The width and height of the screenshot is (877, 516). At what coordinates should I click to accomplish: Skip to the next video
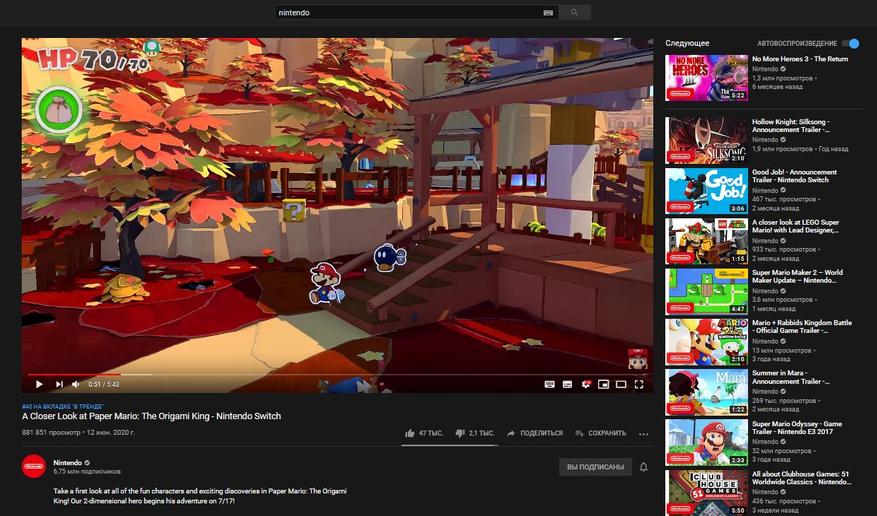[x=59, y=384]
